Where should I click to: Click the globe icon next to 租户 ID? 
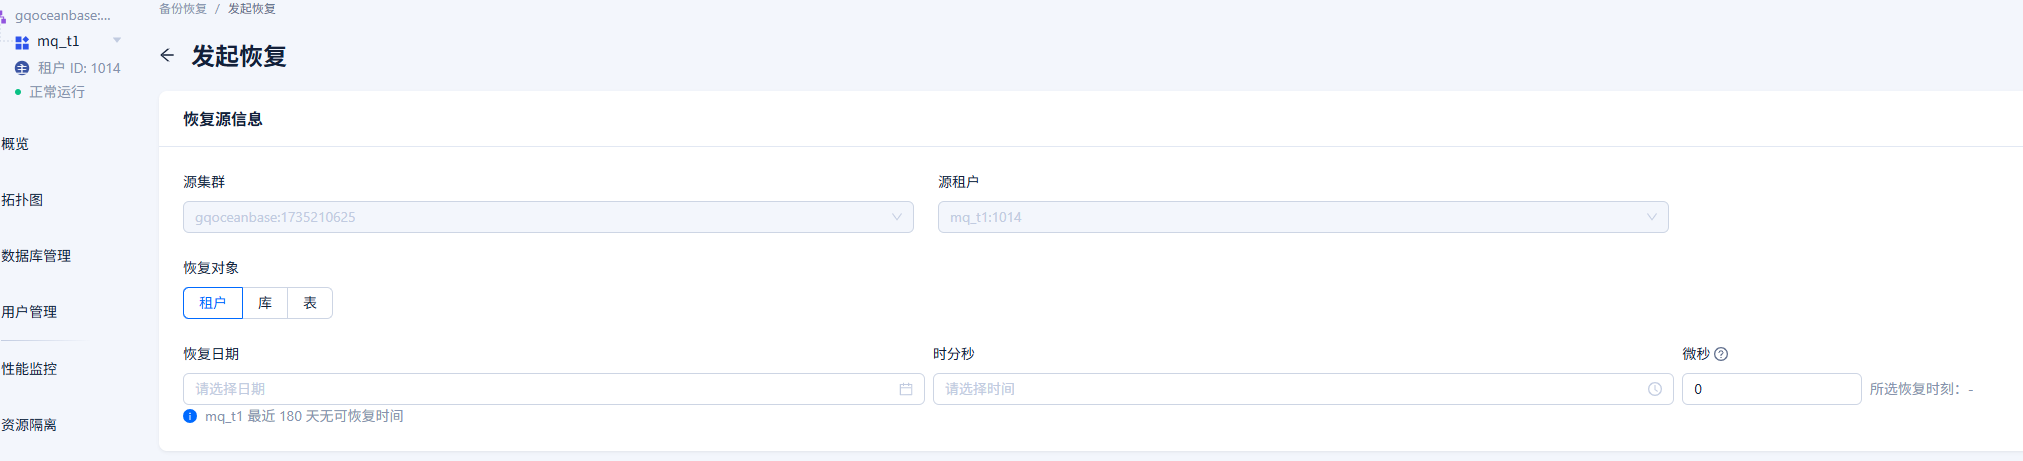22,68
